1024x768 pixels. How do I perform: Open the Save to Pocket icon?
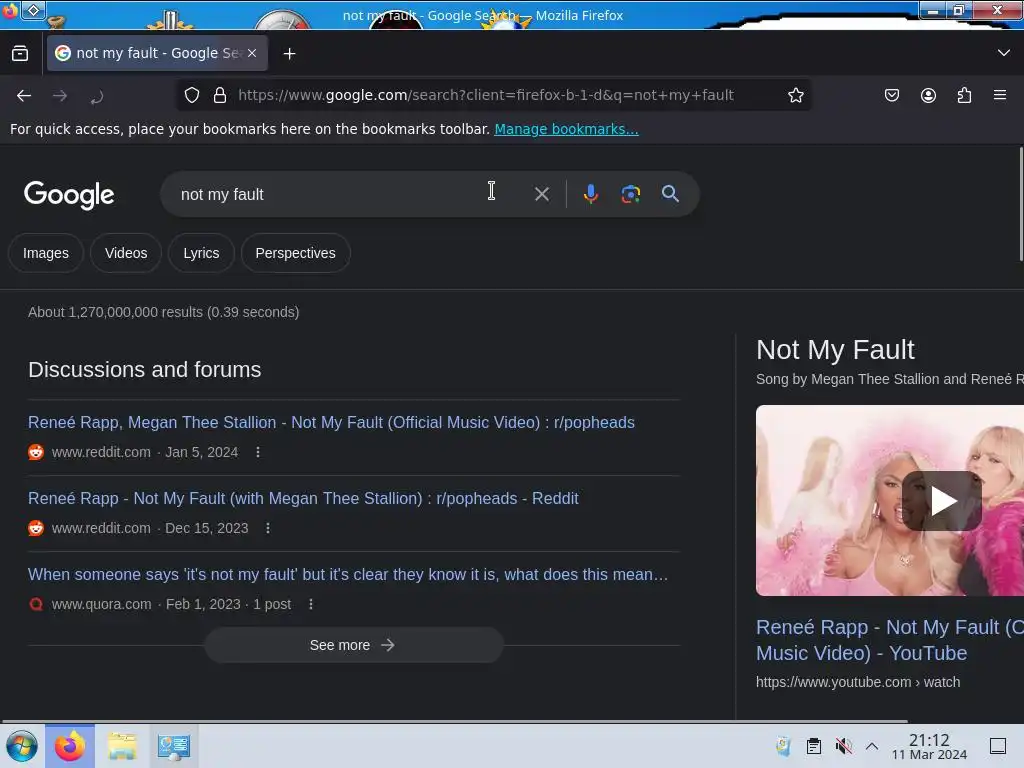coord(891,95)
